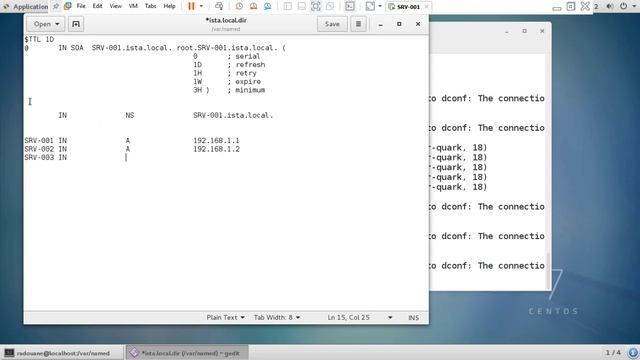Click the NS record SRV-001.ista.local. text
Image resolution: width=640 pixels, height=360 pixels.
pos(233,116)
